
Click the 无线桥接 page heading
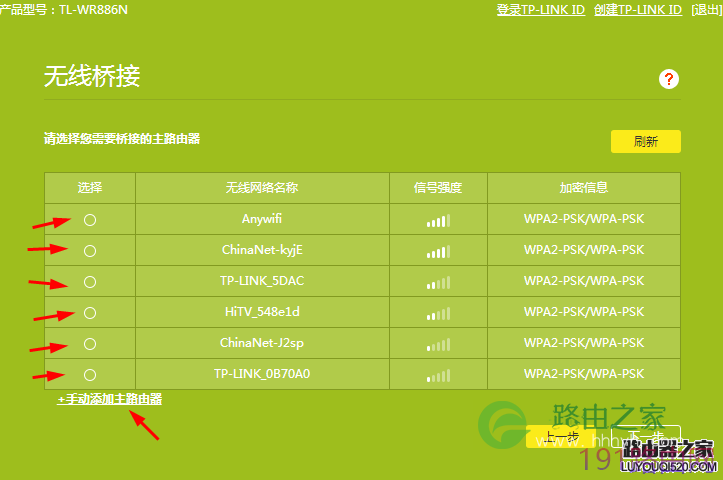92,76
